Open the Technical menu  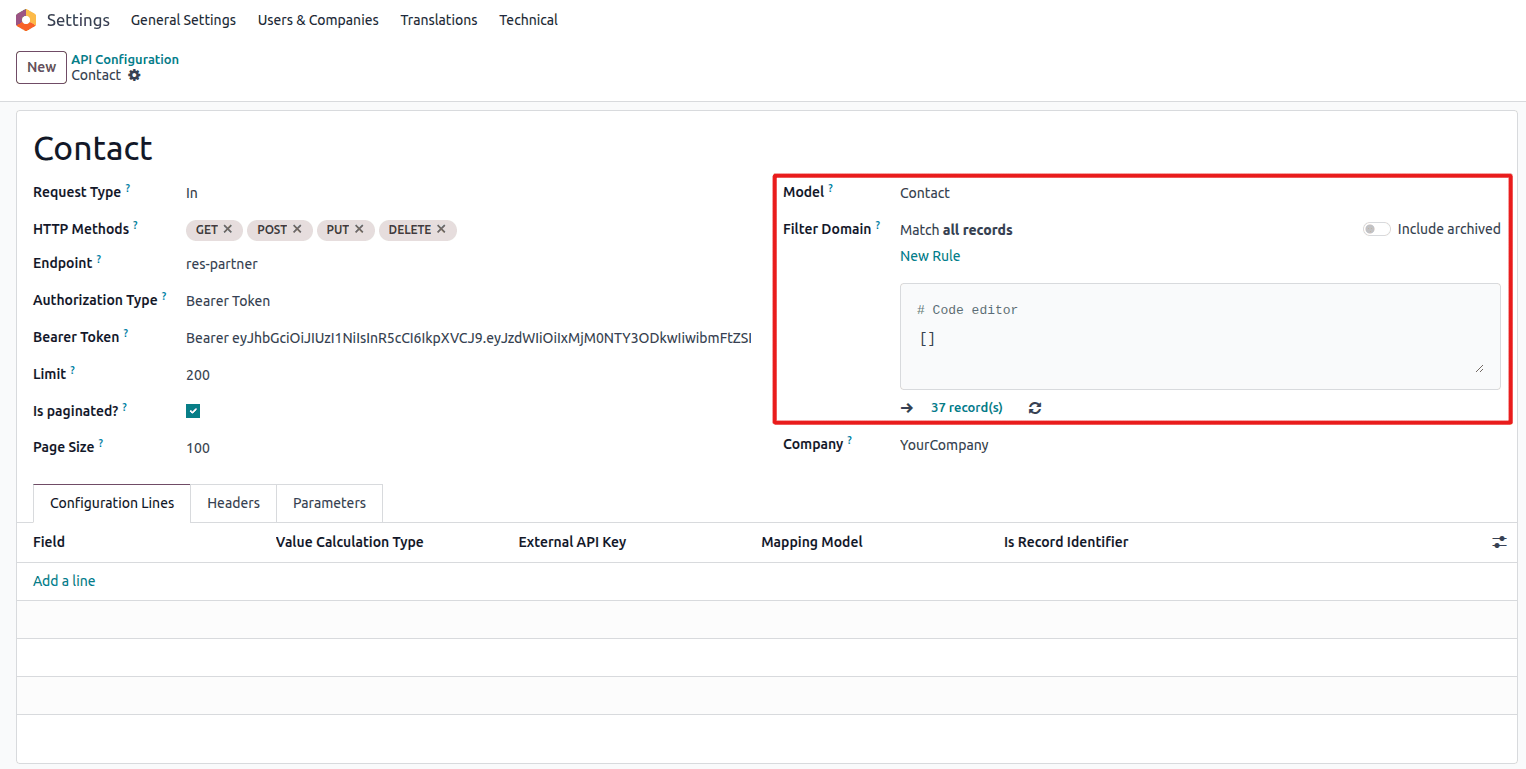point(528,20)
